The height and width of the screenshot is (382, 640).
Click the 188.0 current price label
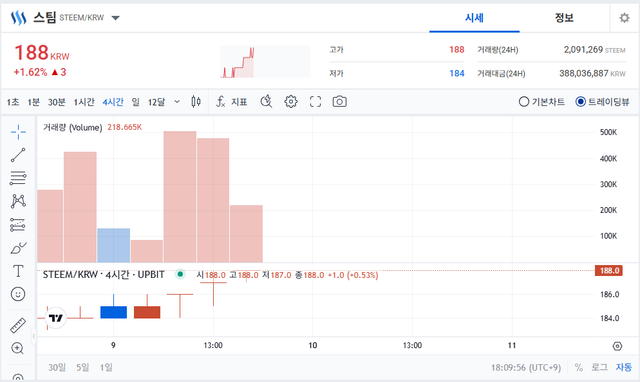point(609,271)
